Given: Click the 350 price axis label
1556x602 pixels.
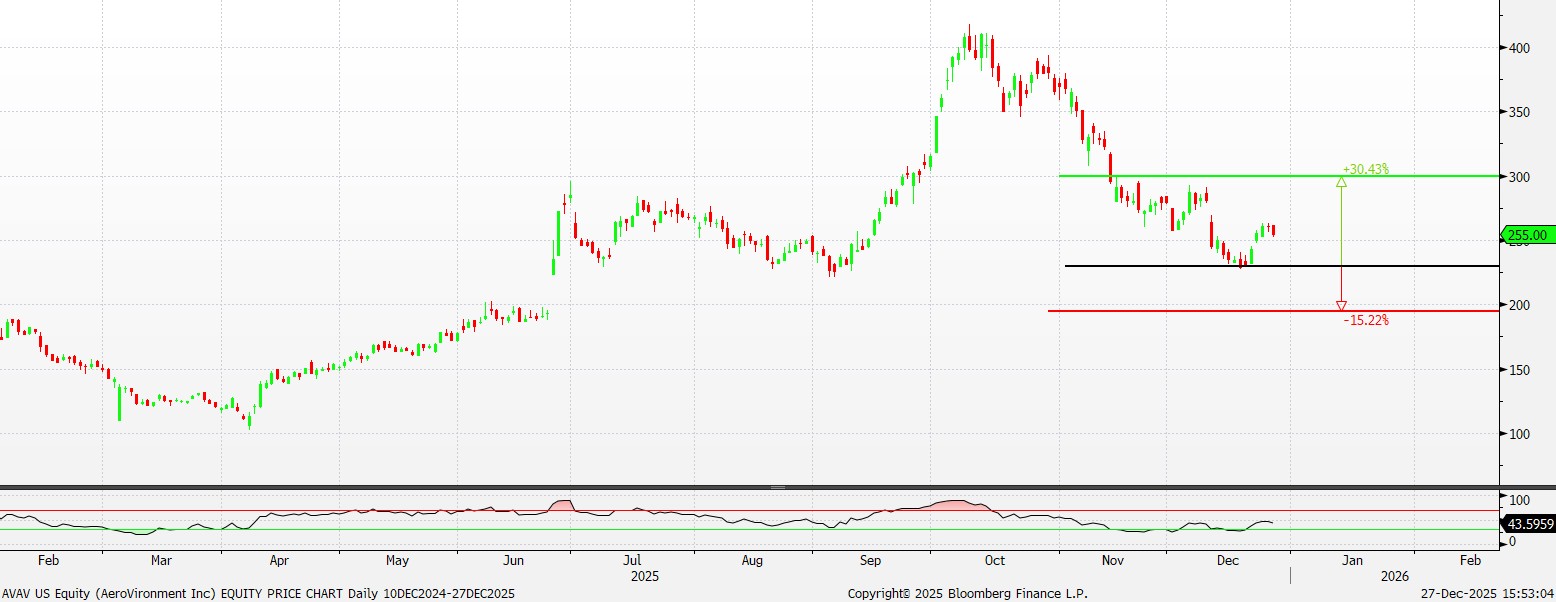Looking at the screenshot, I should [x=1520, y=112].
